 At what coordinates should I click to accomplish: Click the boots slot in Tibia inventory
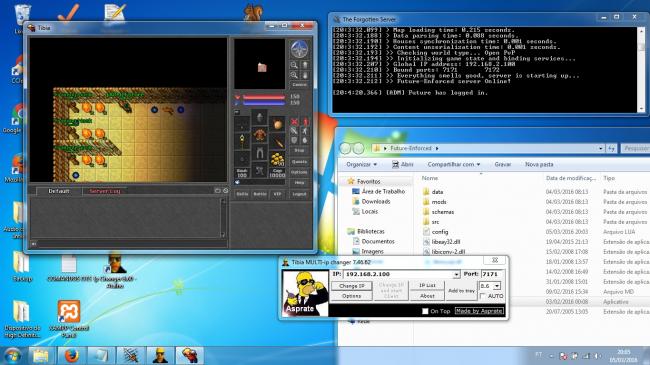pyautogui.click(x=260, y=170)
